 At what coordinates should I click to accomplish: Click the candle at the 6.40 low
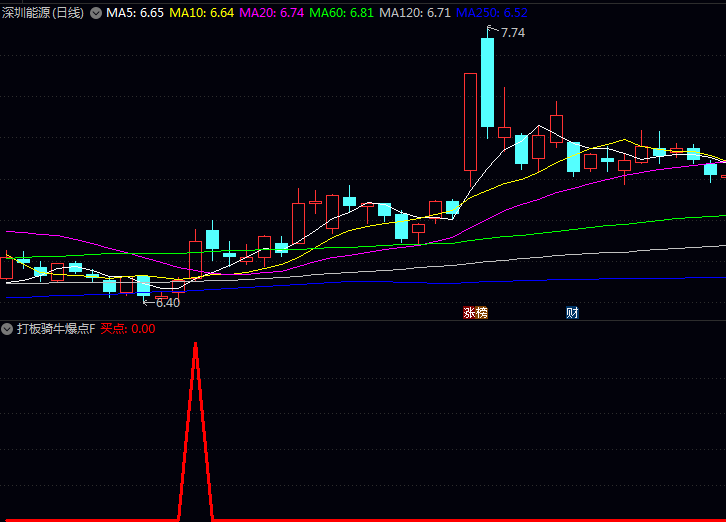click(x=143, y=285)
